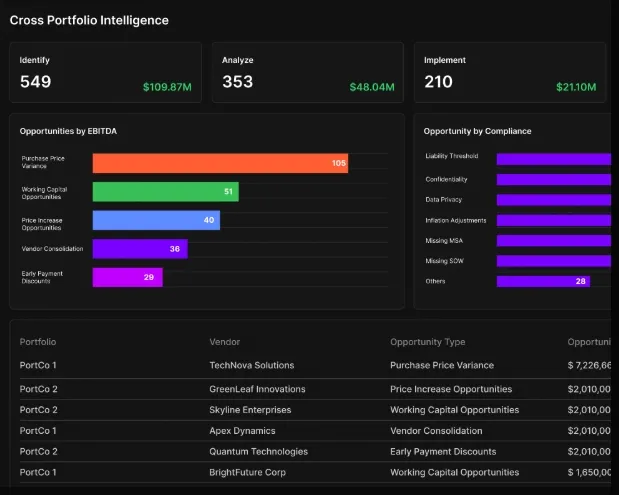Select the Vendor Consolidation bar showing 36

[140, 249]
